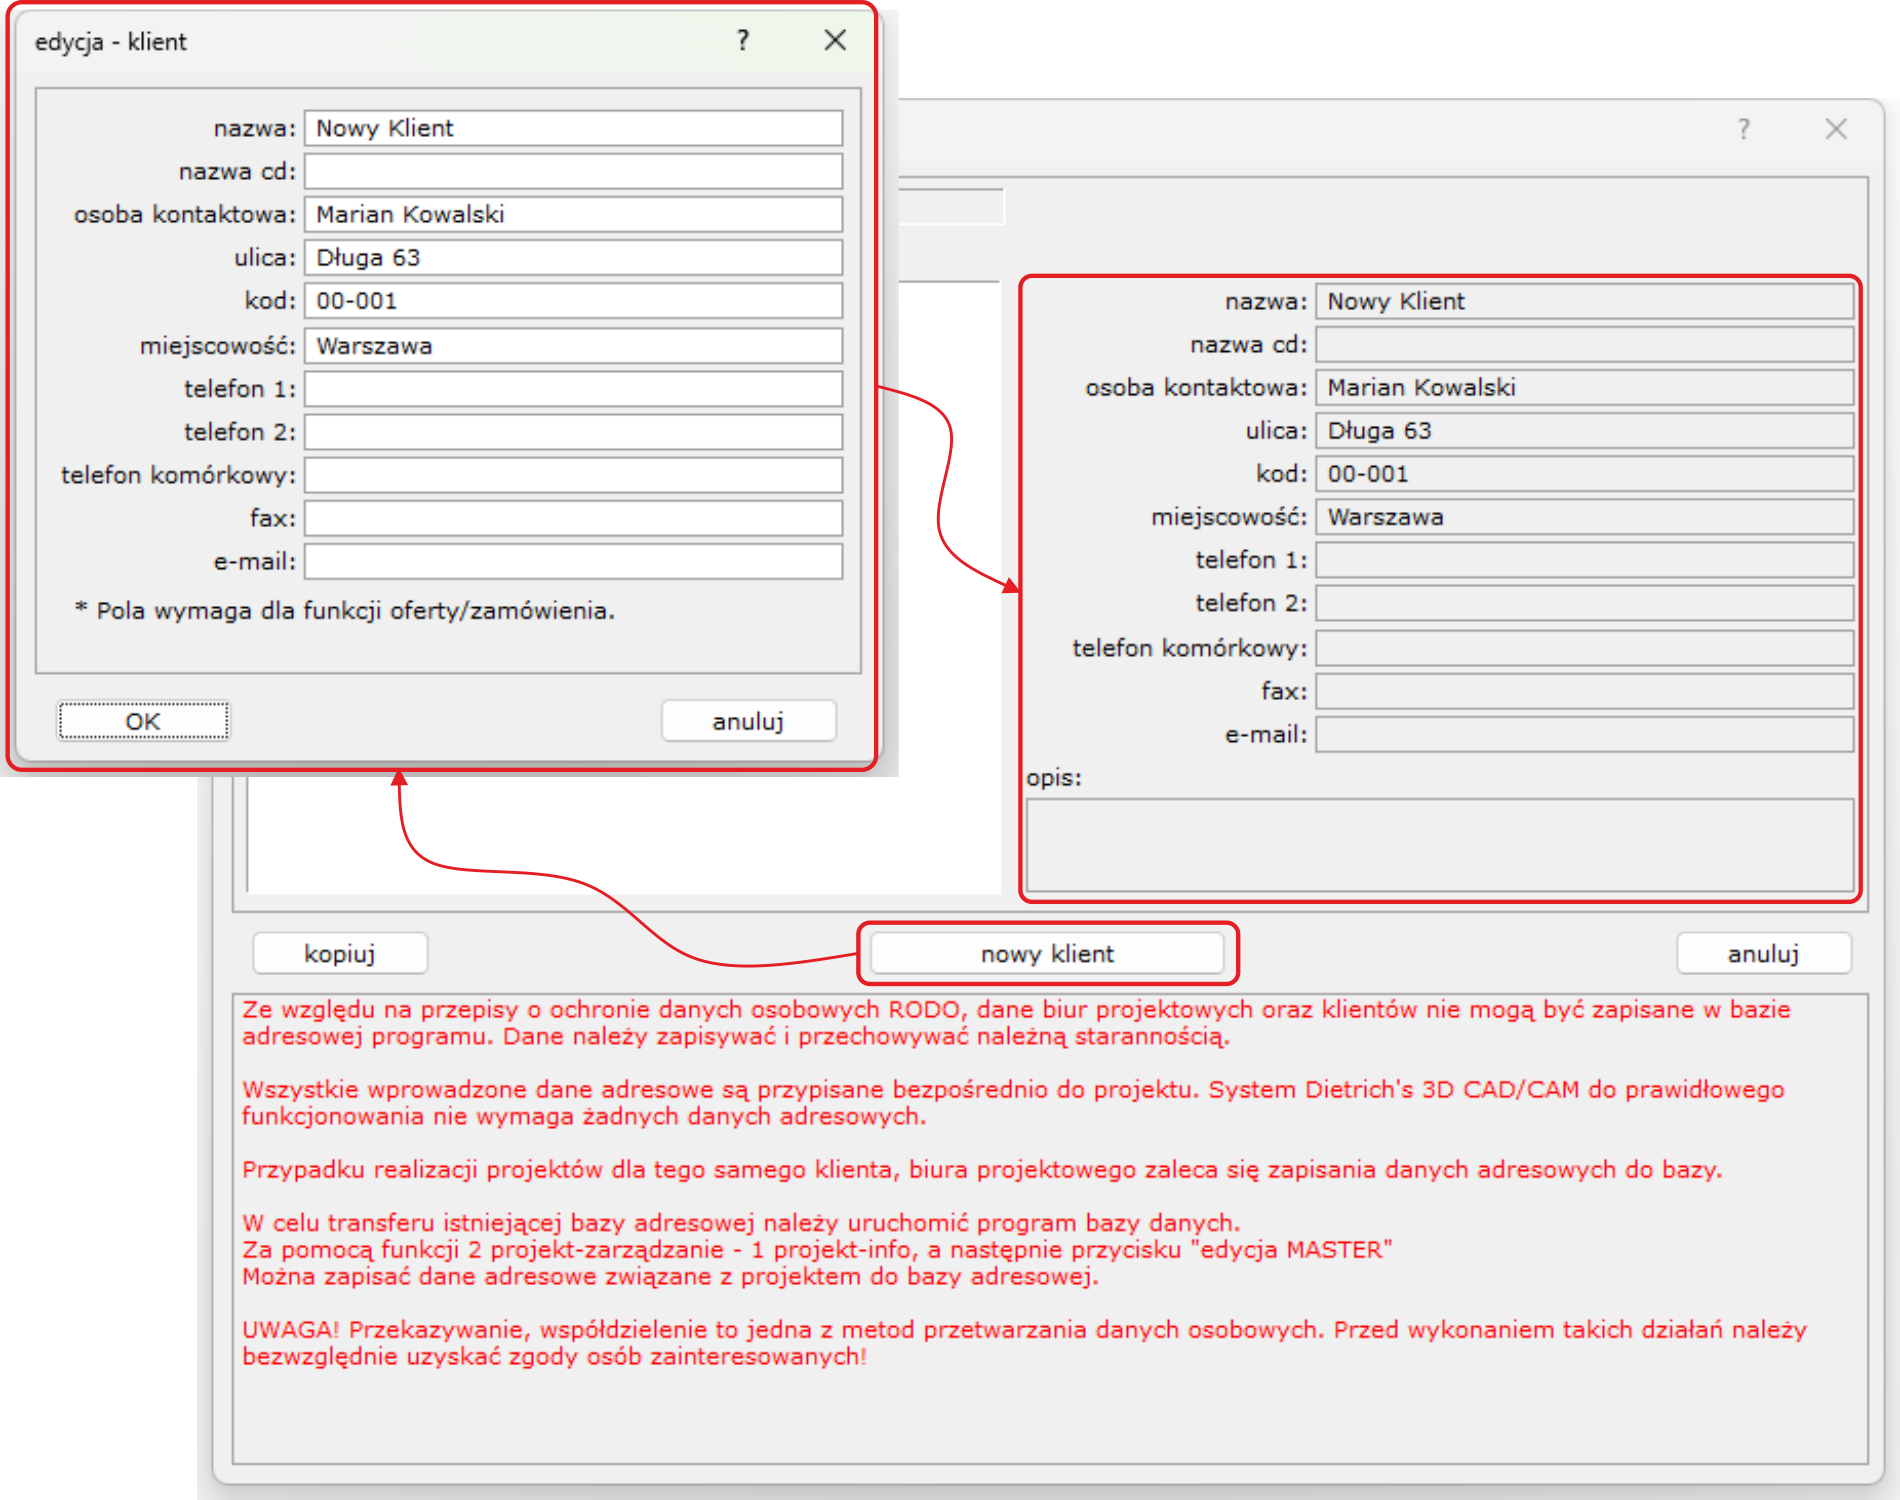Click the empty nazwa cd input field
This screenshot has height=1500, width=1900.
573,171
